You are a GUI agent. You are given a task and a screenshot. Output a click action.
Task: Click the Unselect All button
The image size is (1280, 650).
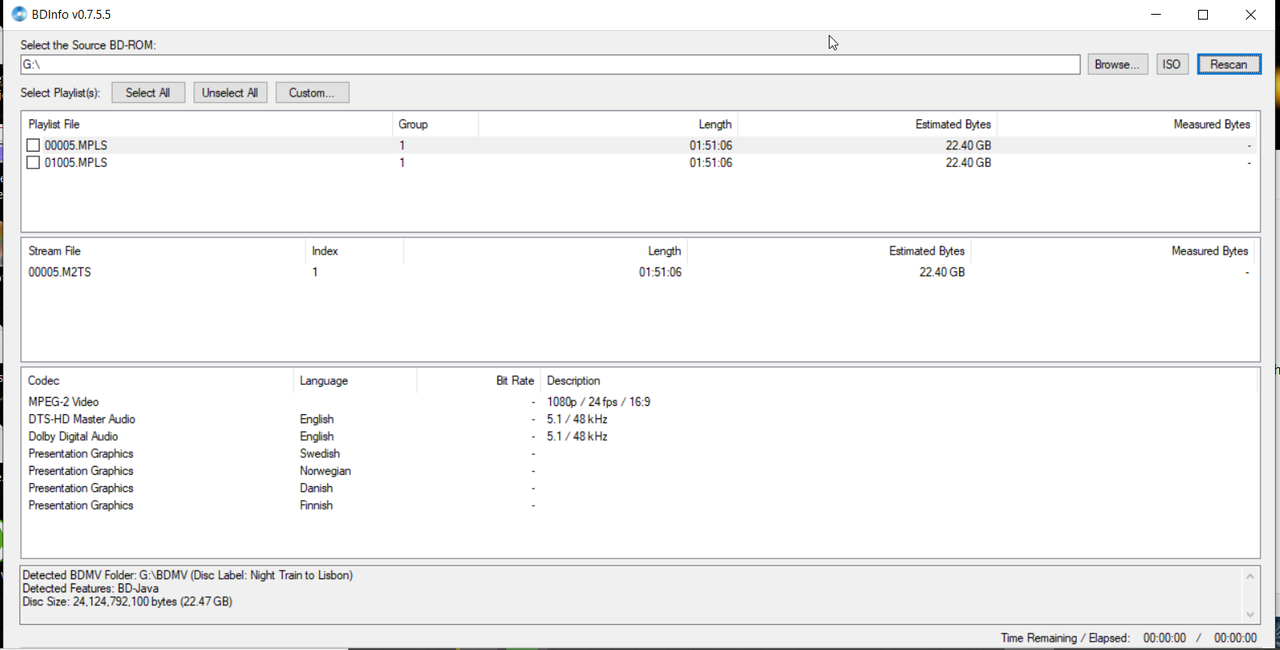click(230, 93)
